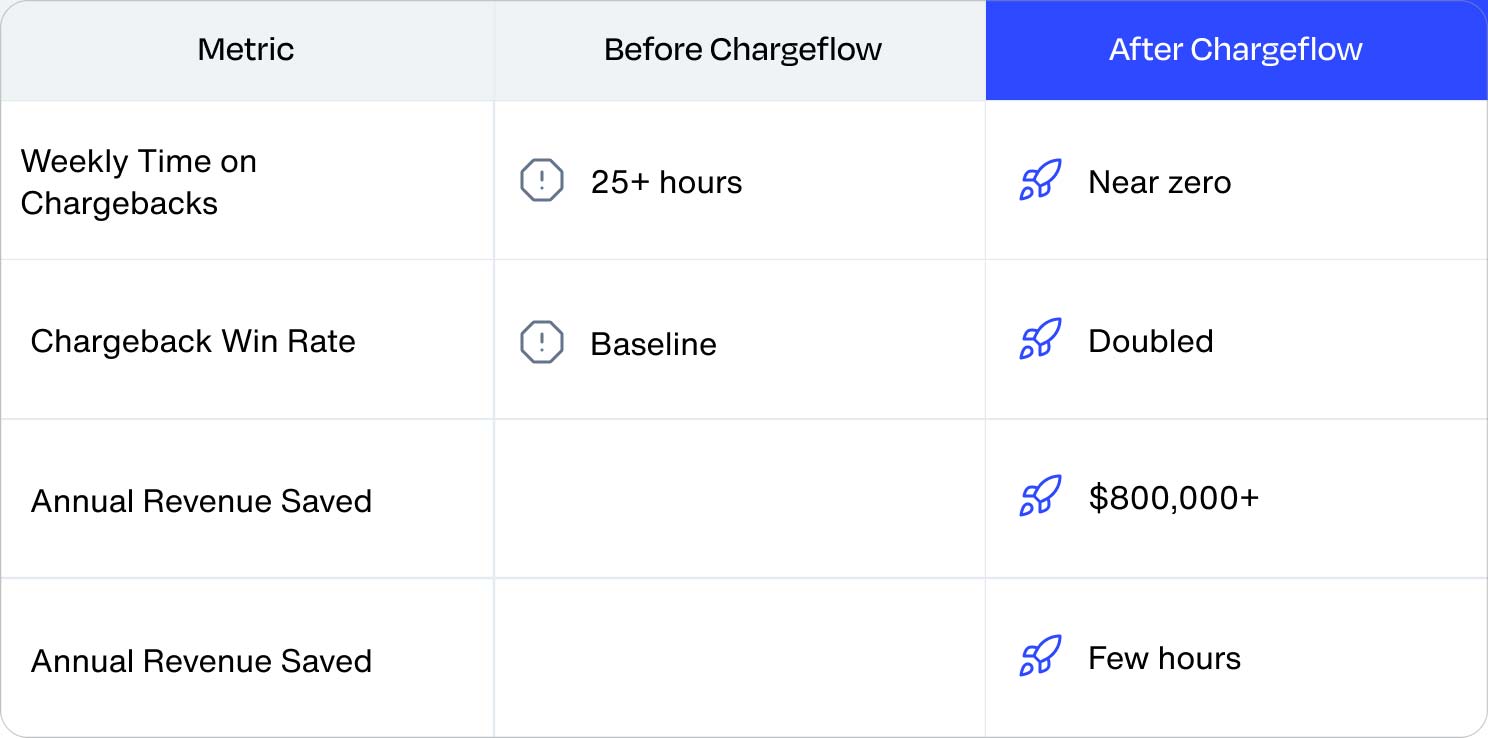Screen dimensions: 1488x738
Task: Click the Weekly Time on Chargebacks label
Action: click(x=139, y=182)
